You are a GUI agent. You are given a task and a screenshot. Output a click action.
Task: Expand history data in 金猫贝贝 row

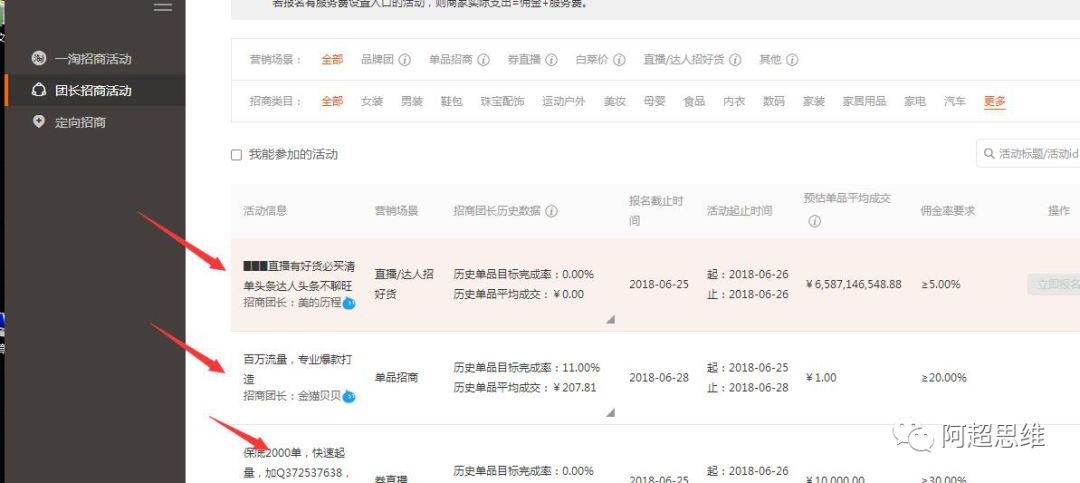[x=610, y=412]
